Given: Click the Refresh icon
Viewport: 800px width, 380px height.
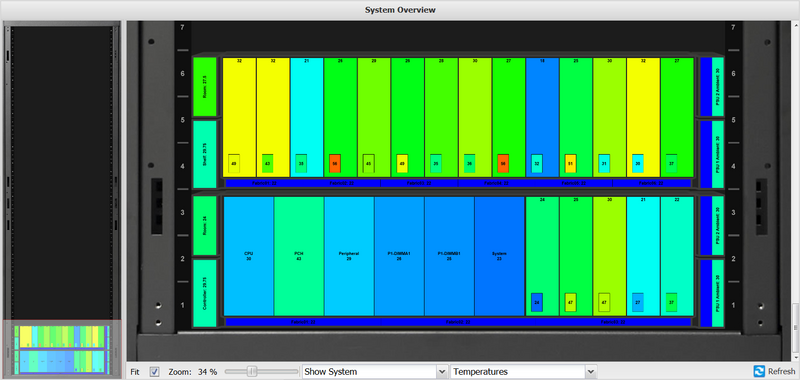Looking at the screenshot, I should coord(759,371).
